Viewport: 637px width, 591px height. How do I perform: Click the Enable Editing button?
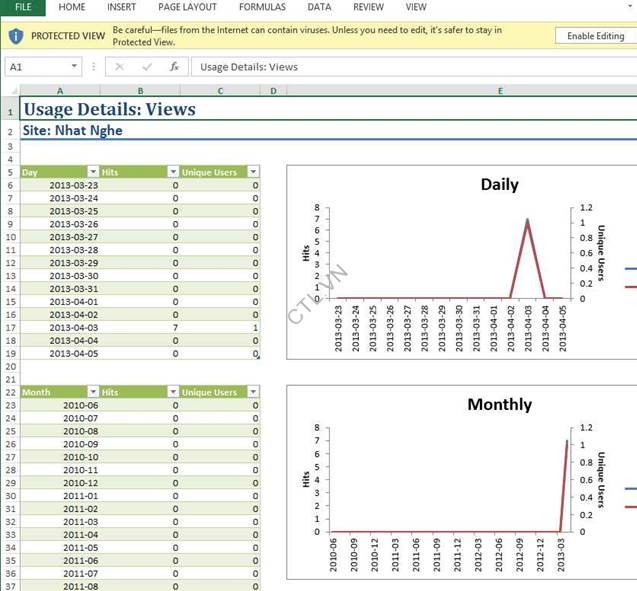tap(595, 36)
